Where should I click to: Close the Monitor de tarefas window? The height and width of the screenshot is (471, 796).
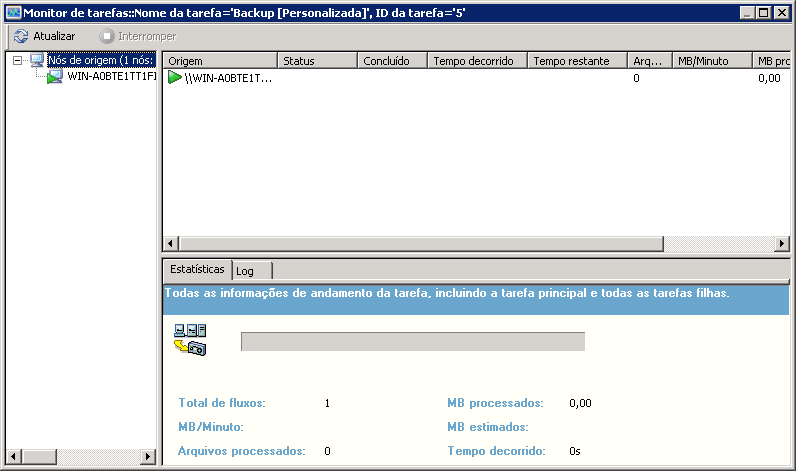(782, 13)
